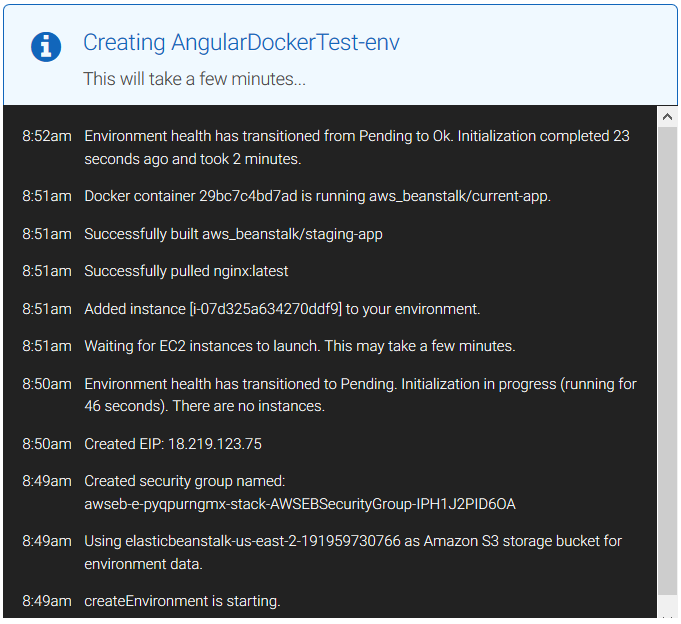This screenshot has height=624, width=681.
Task: Click the 8:50am timestamp beside Created EIP
Action: tap(47, 443)
